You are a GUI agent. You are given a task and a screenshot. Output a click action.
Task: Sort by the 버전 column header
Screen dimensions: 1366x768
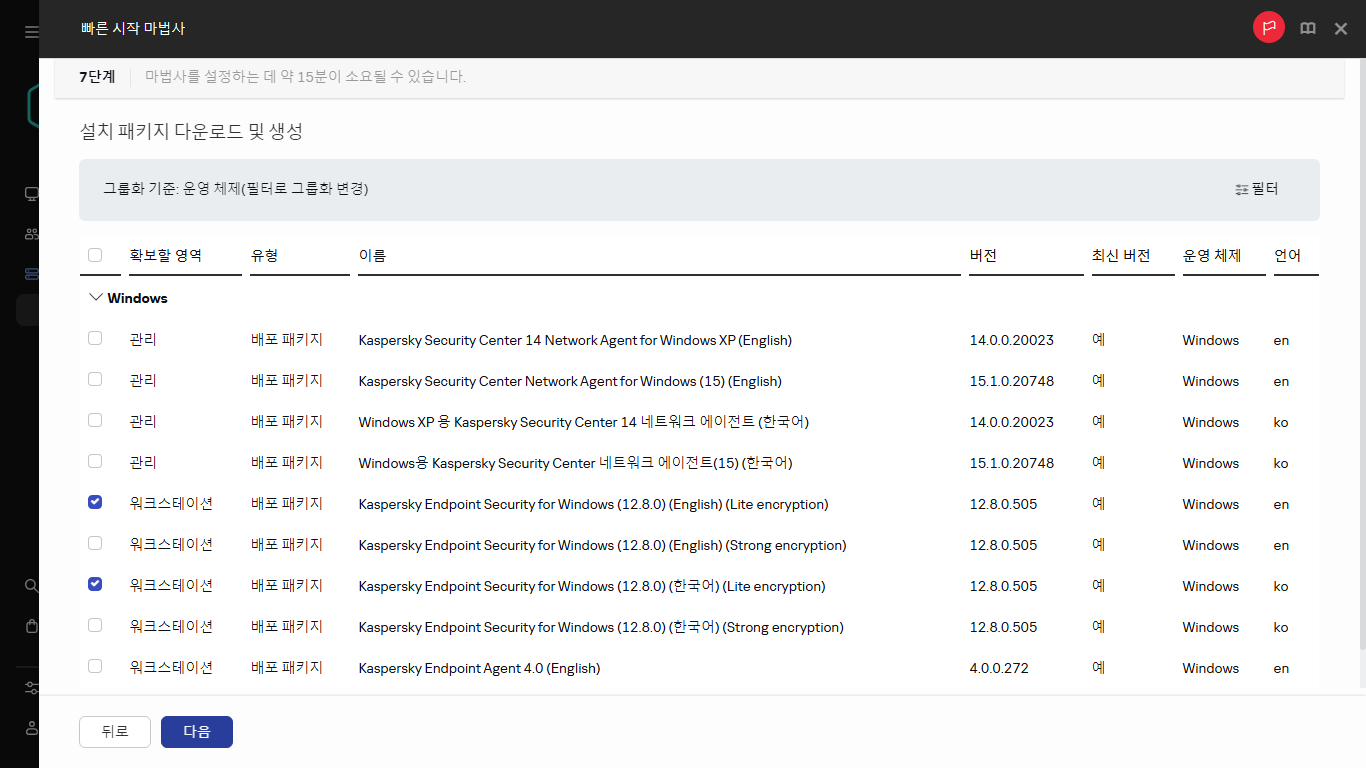(x=983, y=256)
